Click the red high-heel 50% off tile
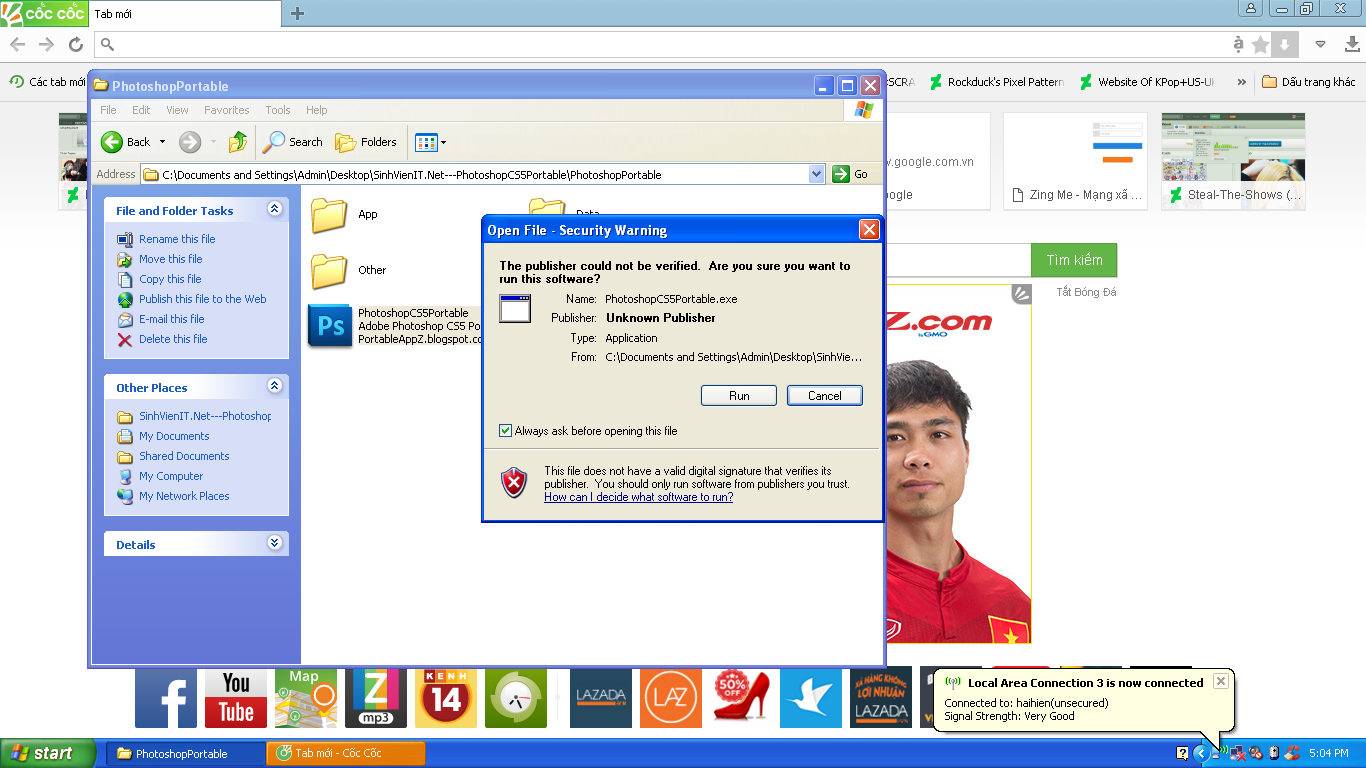Viewport: 1366px width, 768px height. click(x=741, y=697)
